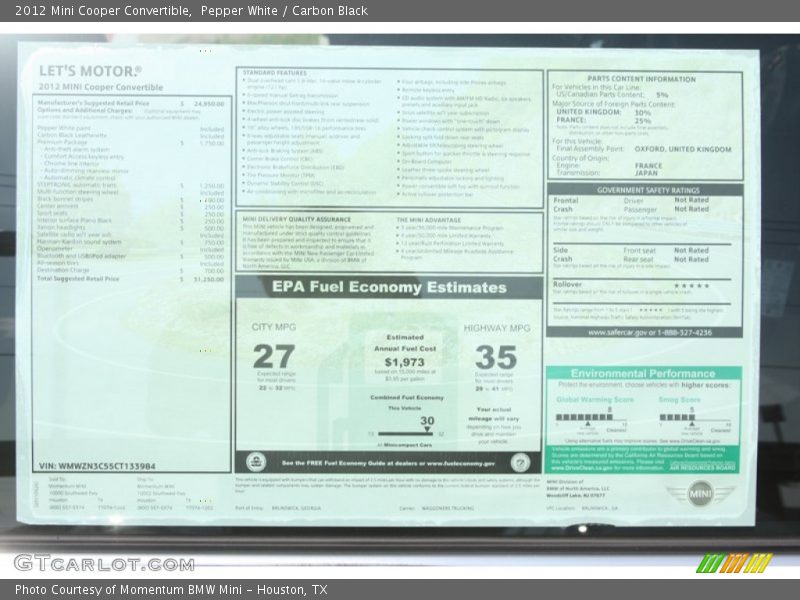Click the "Environmental Performance" header
The image size is (800, 600).
coord(643,373)
